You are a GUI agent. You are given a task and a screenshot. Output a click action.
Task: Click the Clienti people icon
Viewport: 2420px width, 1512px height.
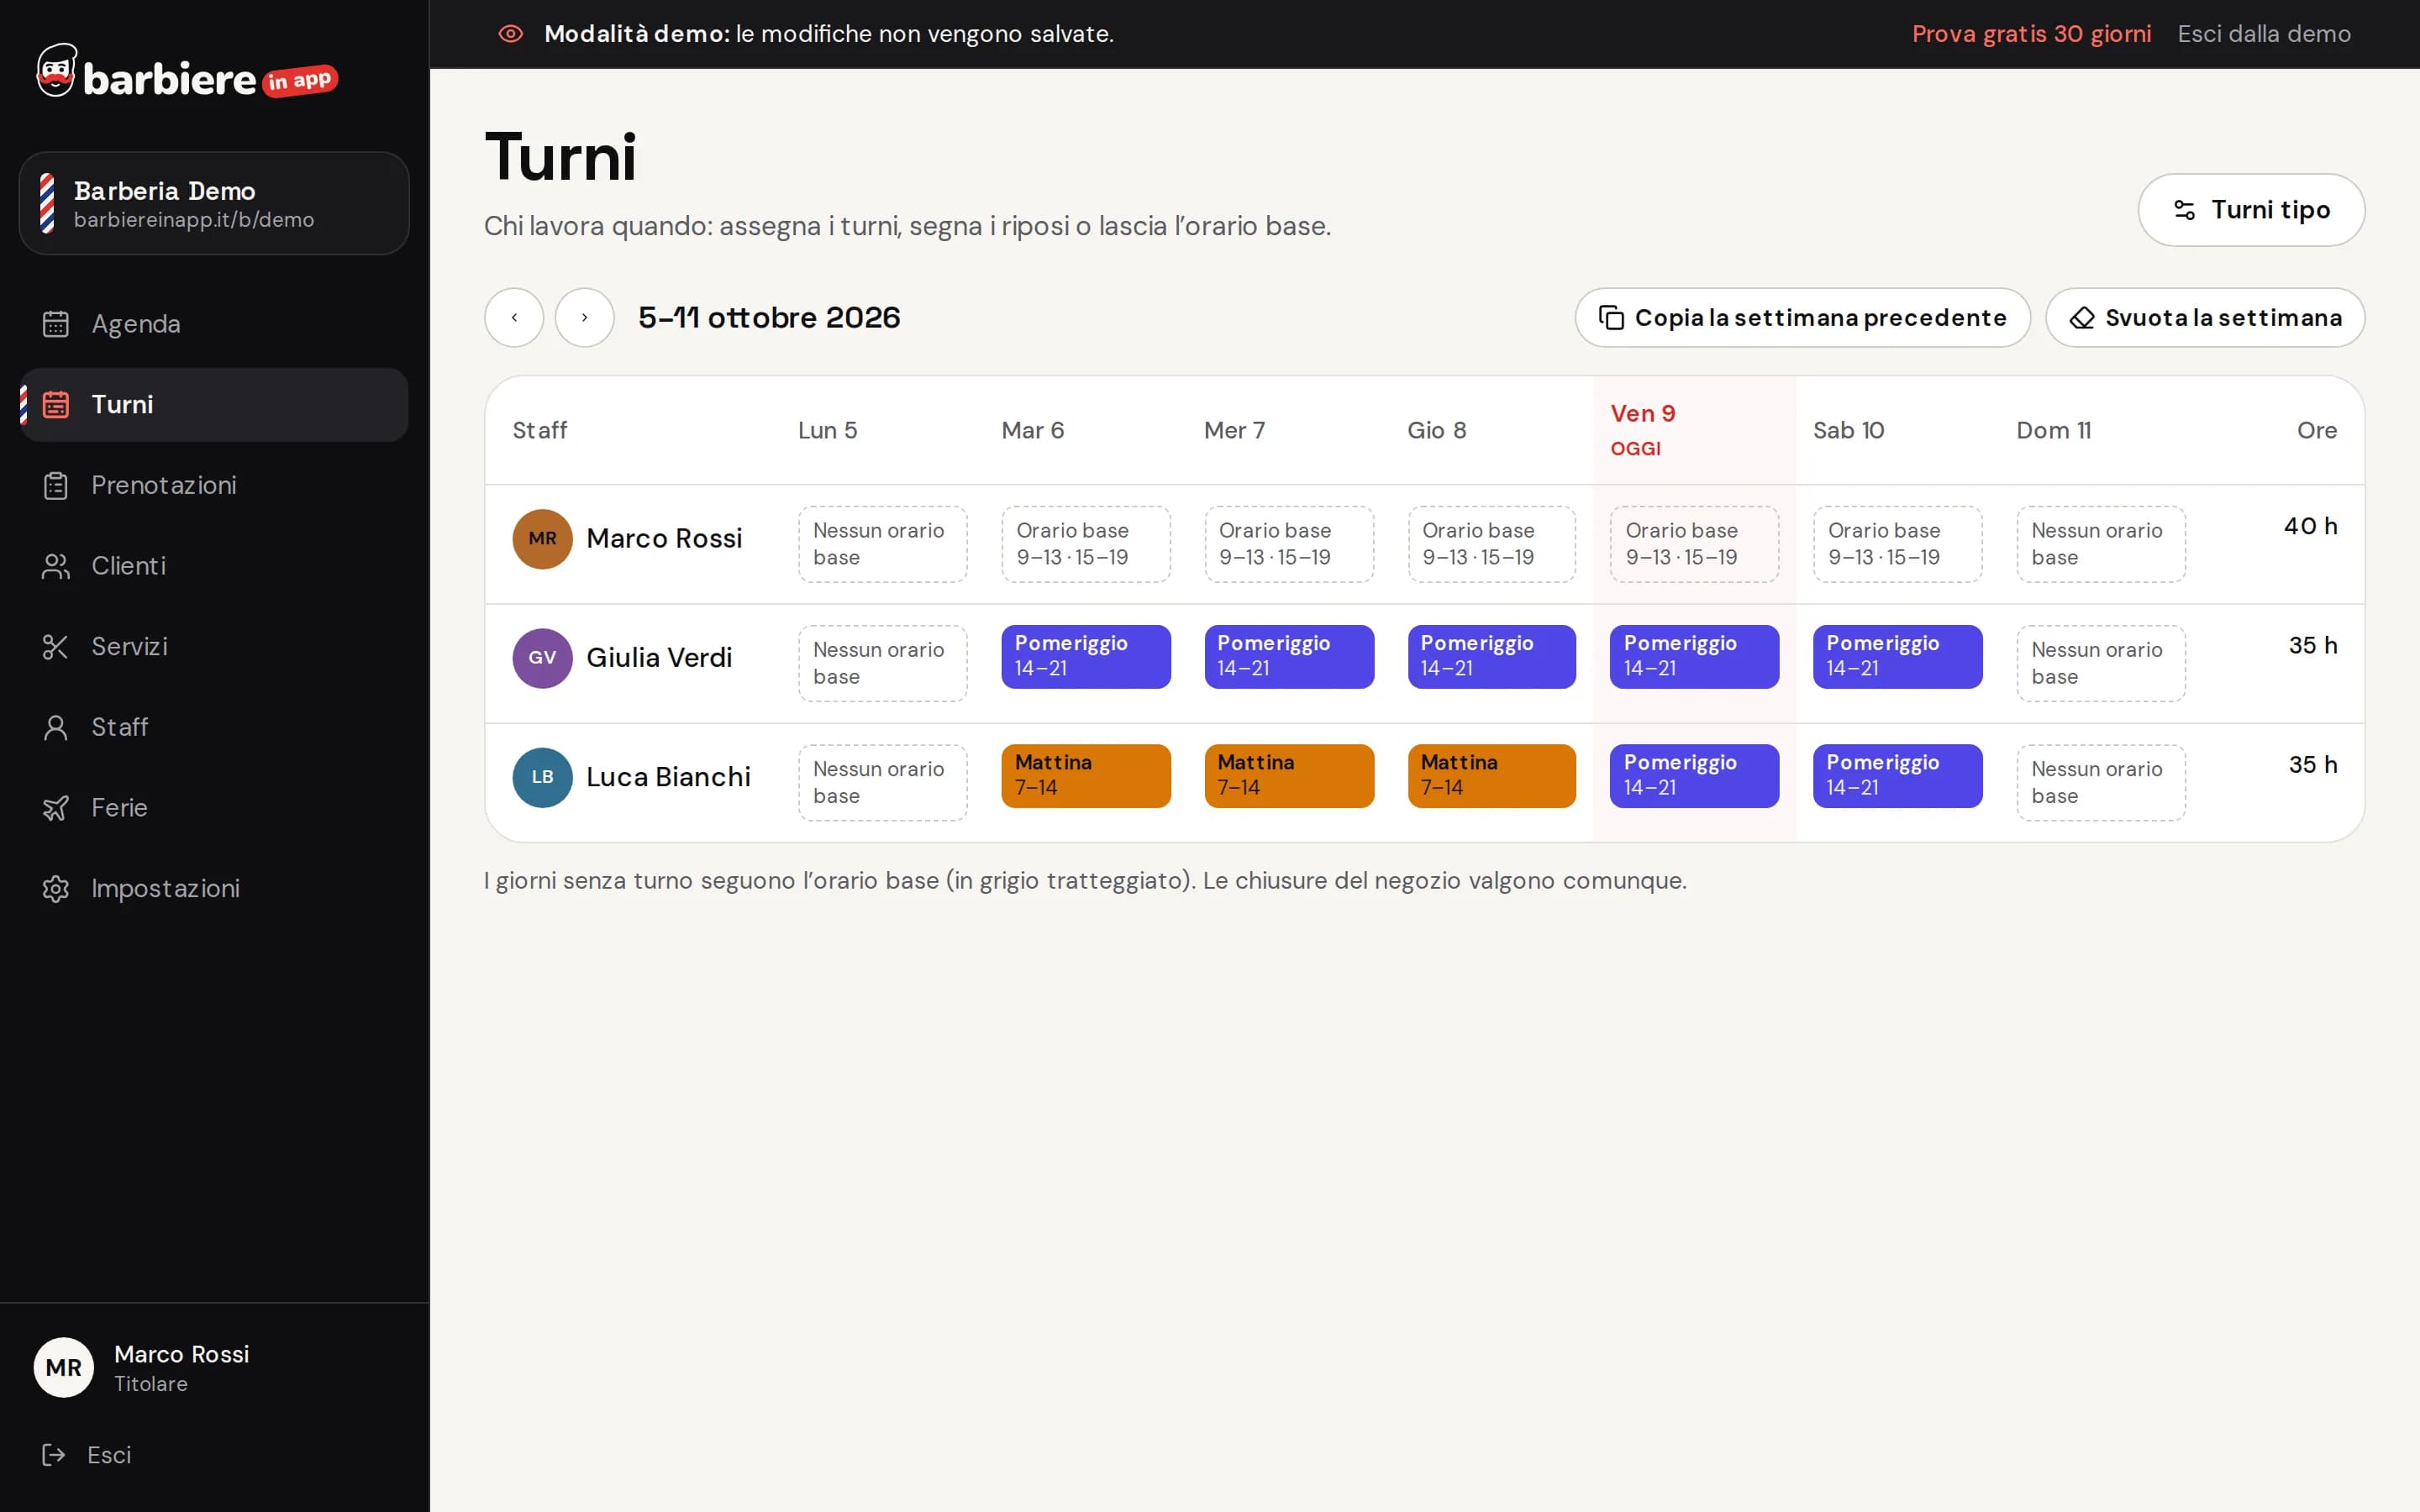tap(56, 566)
